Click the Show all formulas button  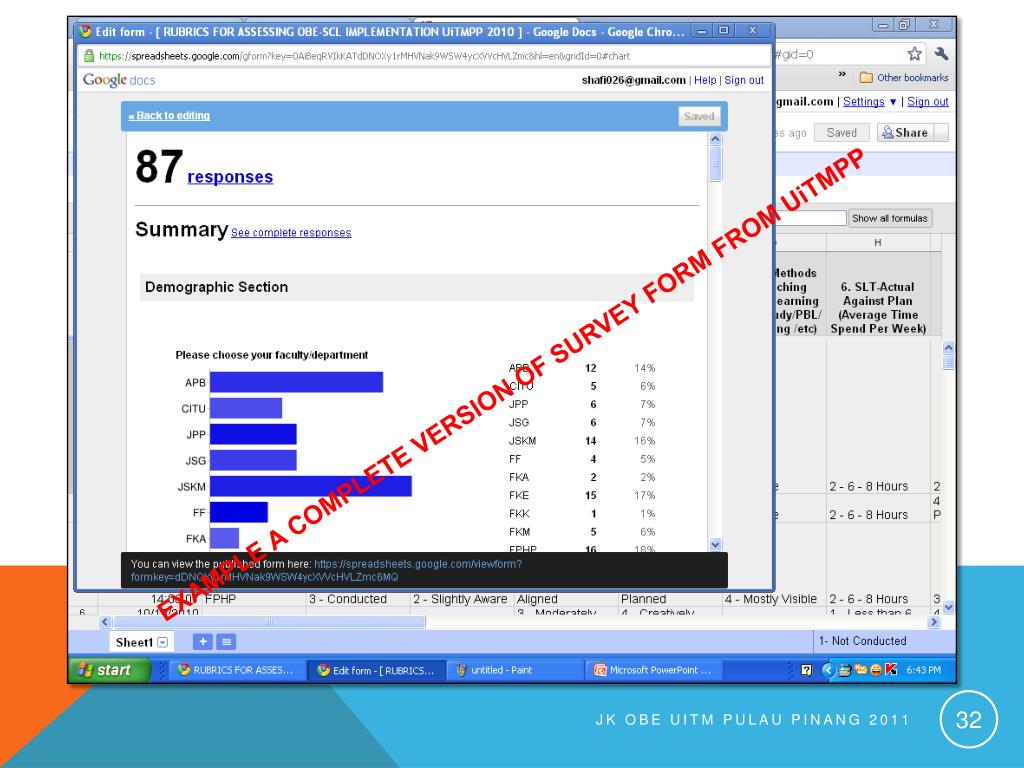click(x=889, y=218)
